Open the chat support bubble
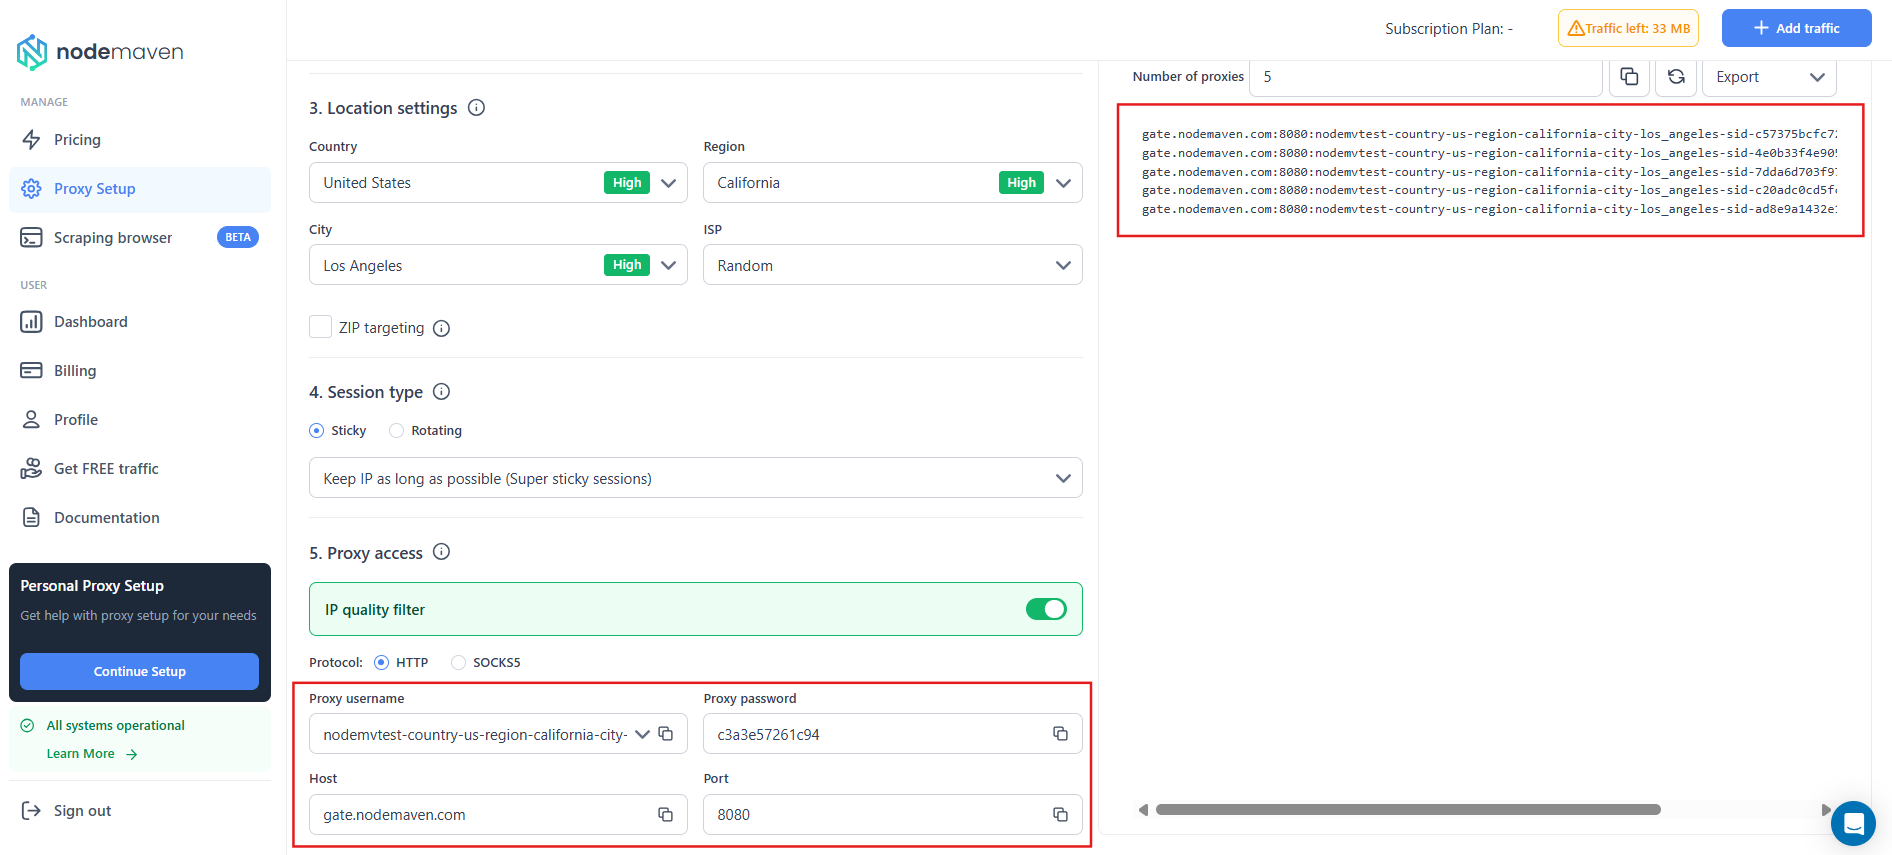The height and width of the screenshot is (855, 1892). coord(1853,824)
